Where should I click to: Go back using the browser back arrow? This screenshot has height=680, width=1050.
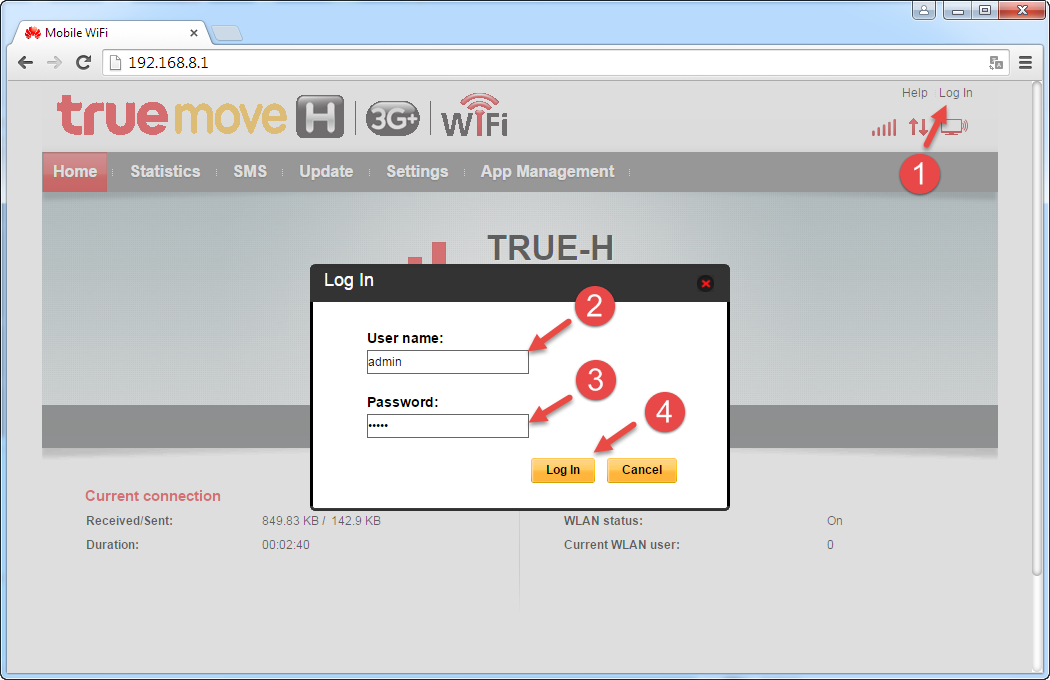[25, 62]
